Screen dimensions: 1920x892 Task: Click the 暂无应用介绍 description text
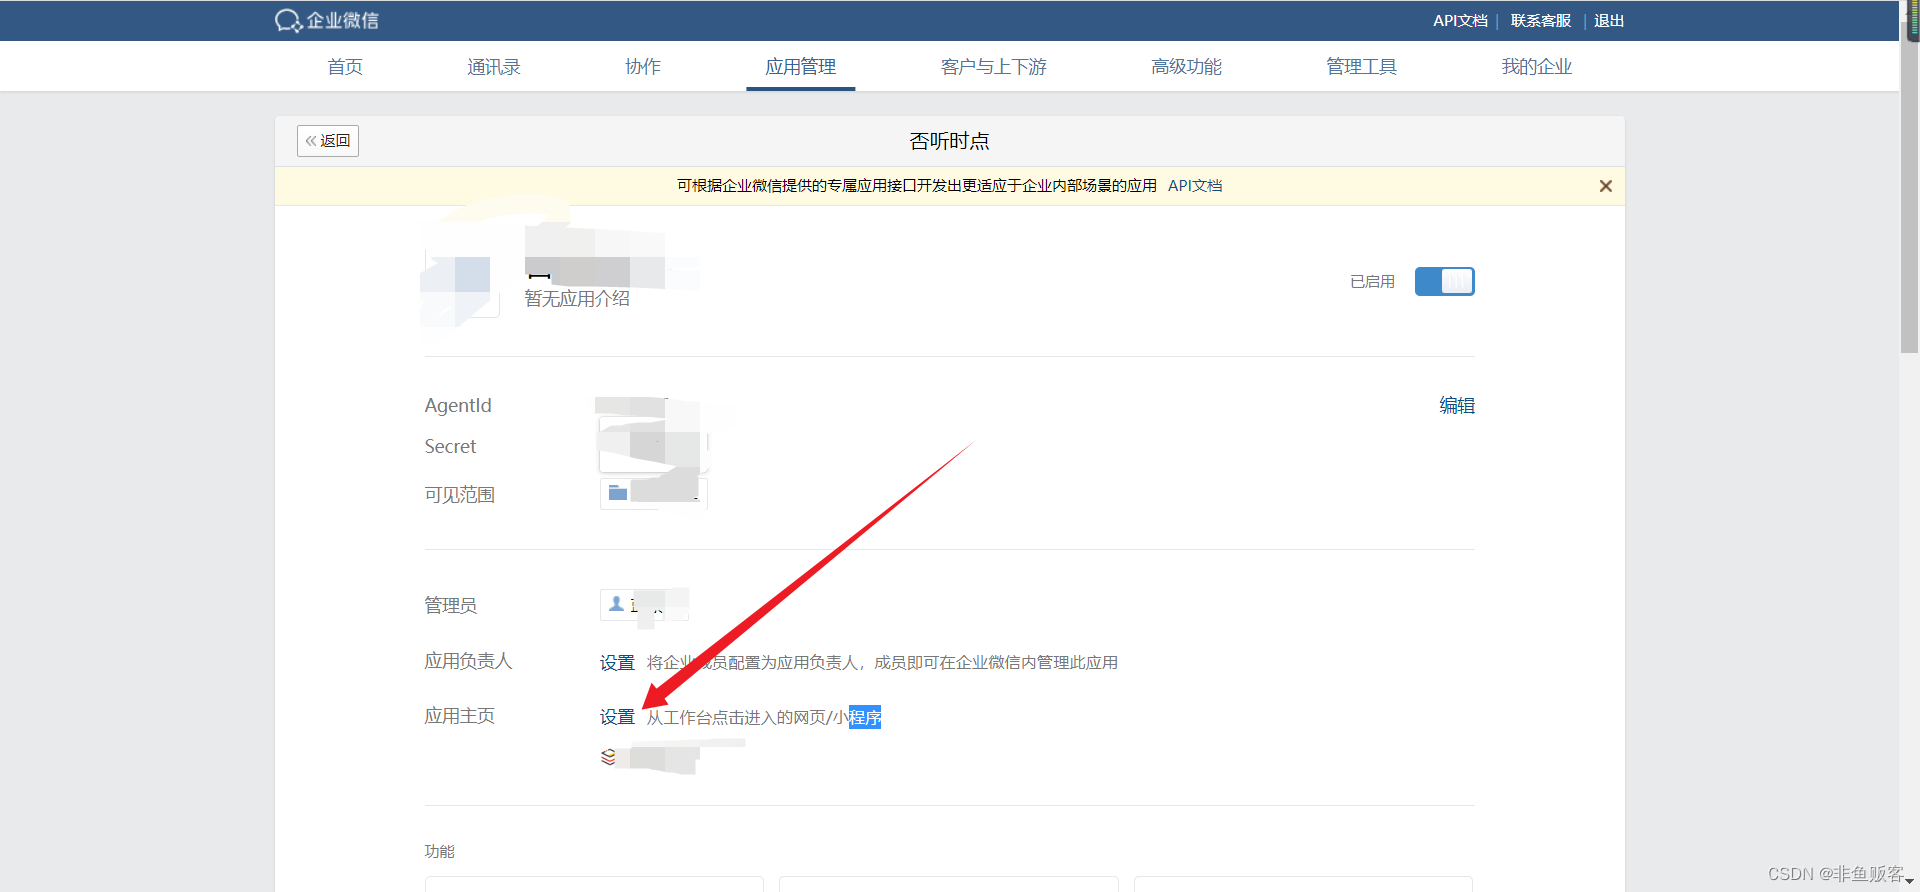click(577, 299)
